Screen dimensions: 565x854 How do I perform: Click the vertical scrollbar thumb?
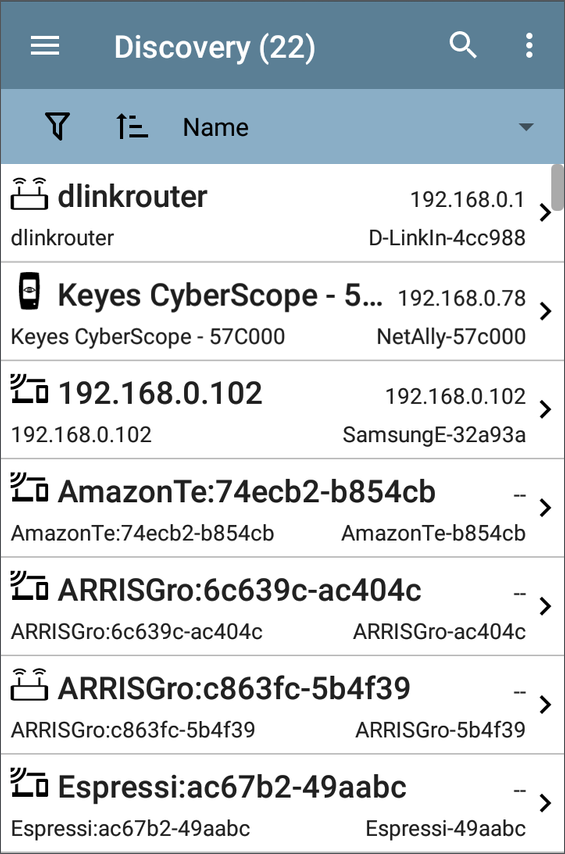tap(557, 187)
